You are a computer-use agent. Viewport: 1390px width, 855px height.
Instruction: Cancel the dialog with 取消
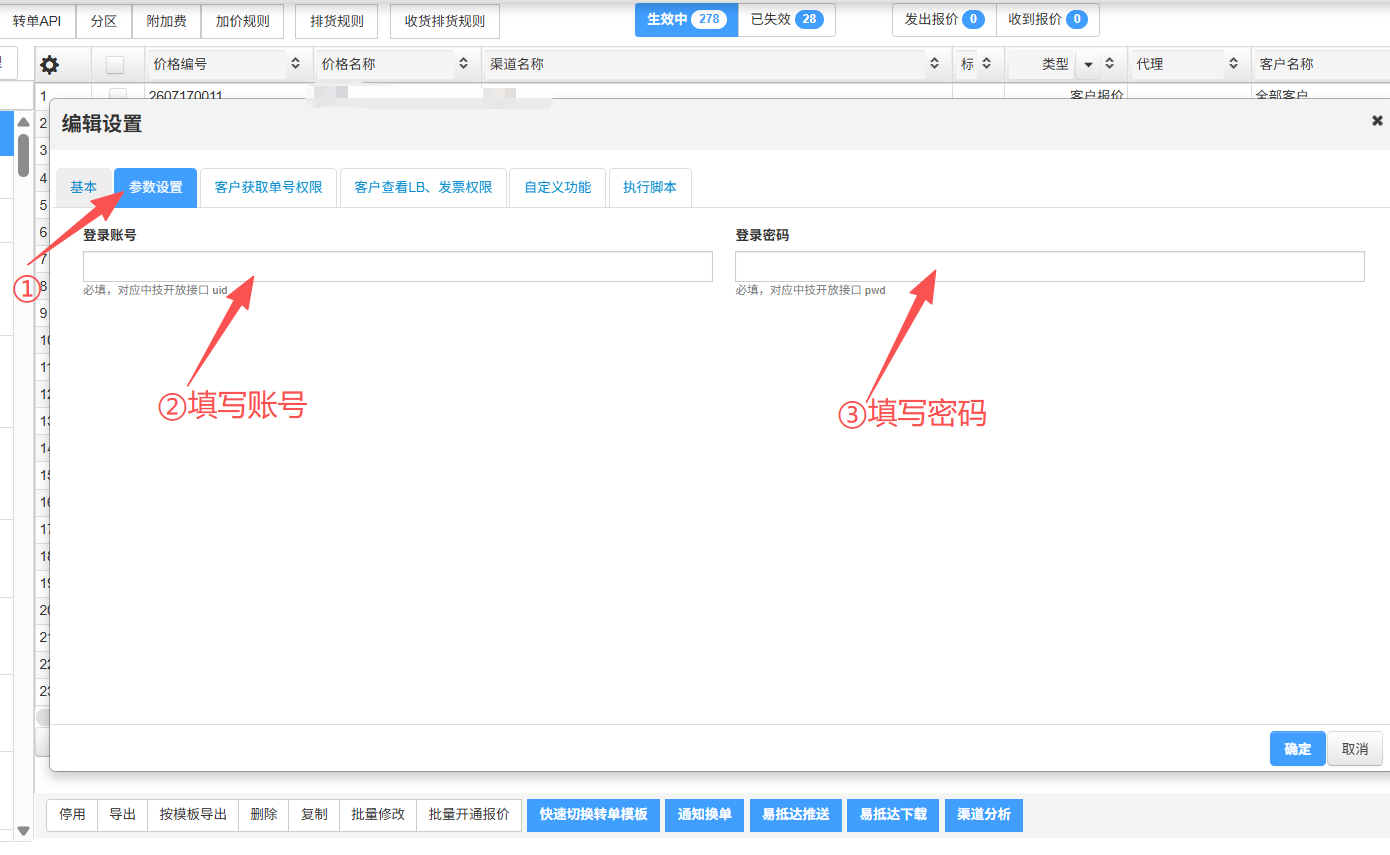[1355, 748]
